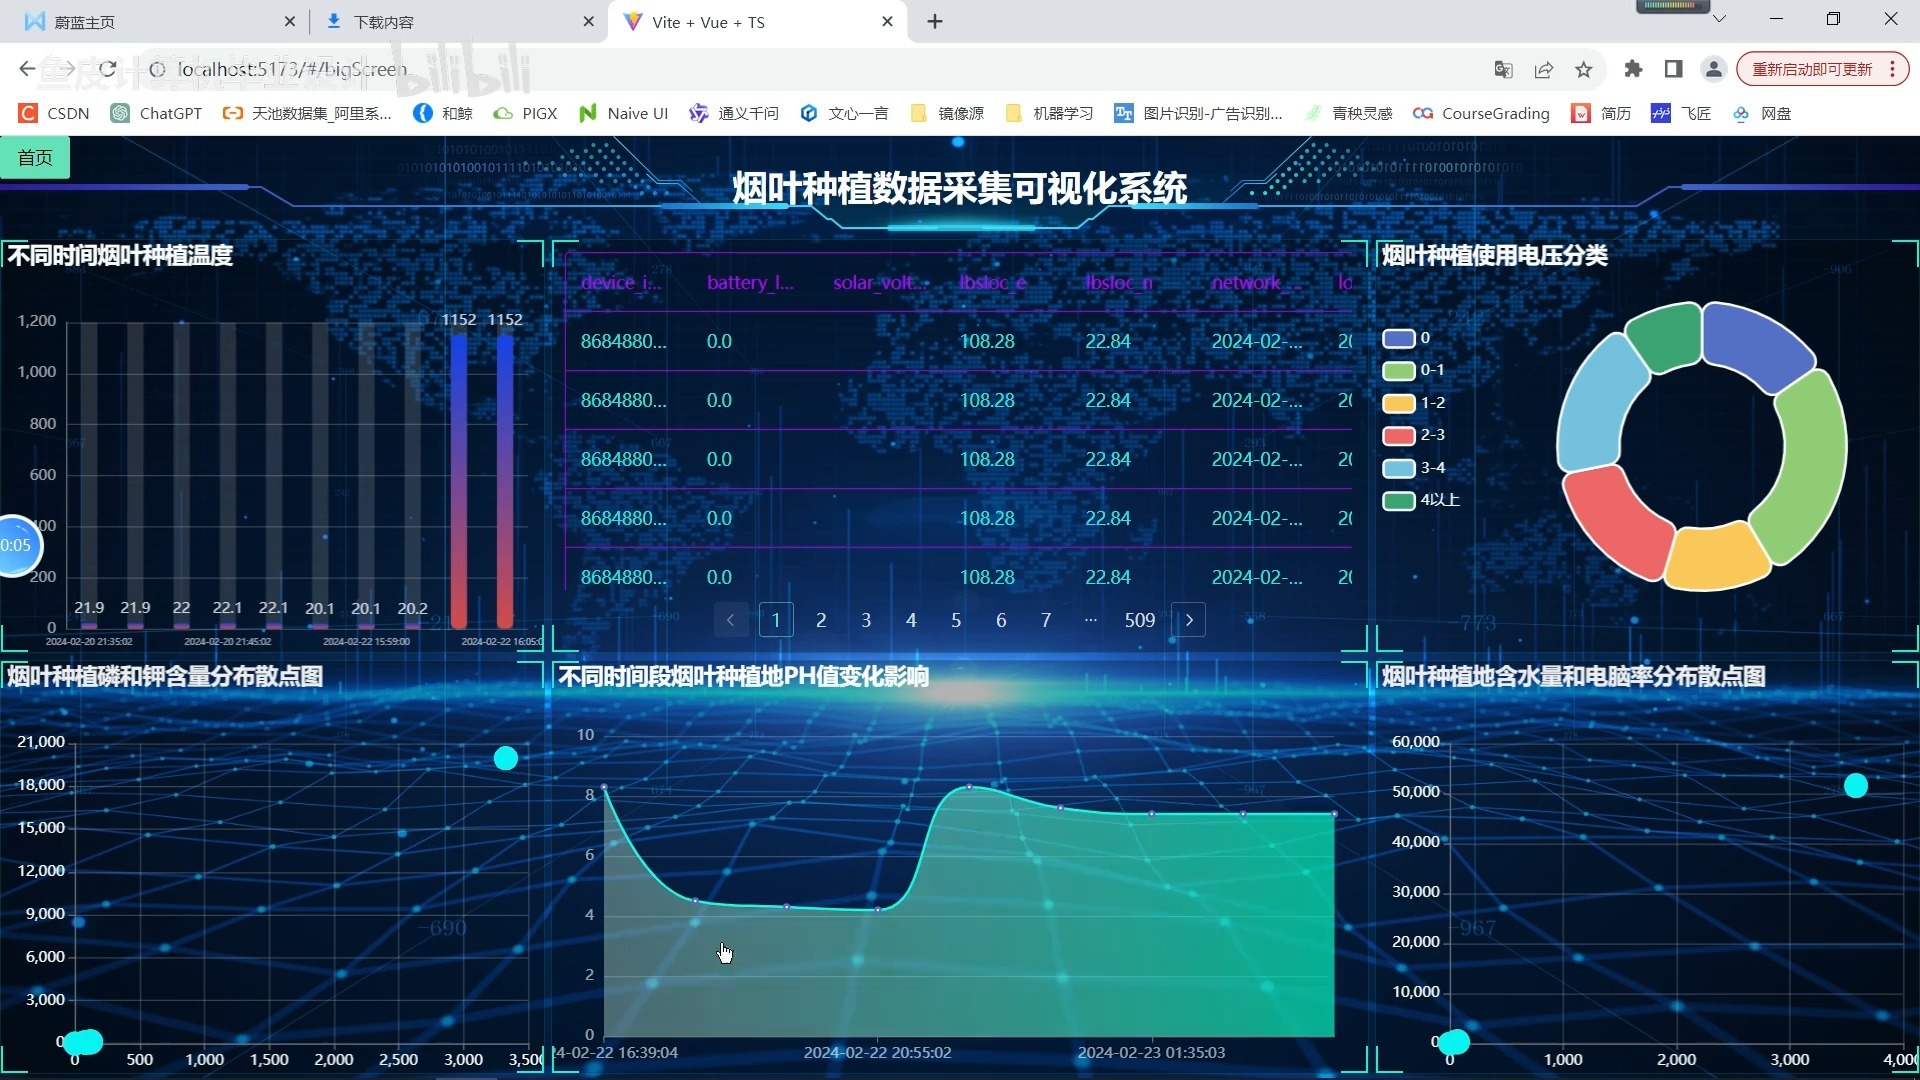Viewport: 1920px width, 1080px height.
Task: Toggle the 2-3 legend entry
Action: coord(1414,435)
